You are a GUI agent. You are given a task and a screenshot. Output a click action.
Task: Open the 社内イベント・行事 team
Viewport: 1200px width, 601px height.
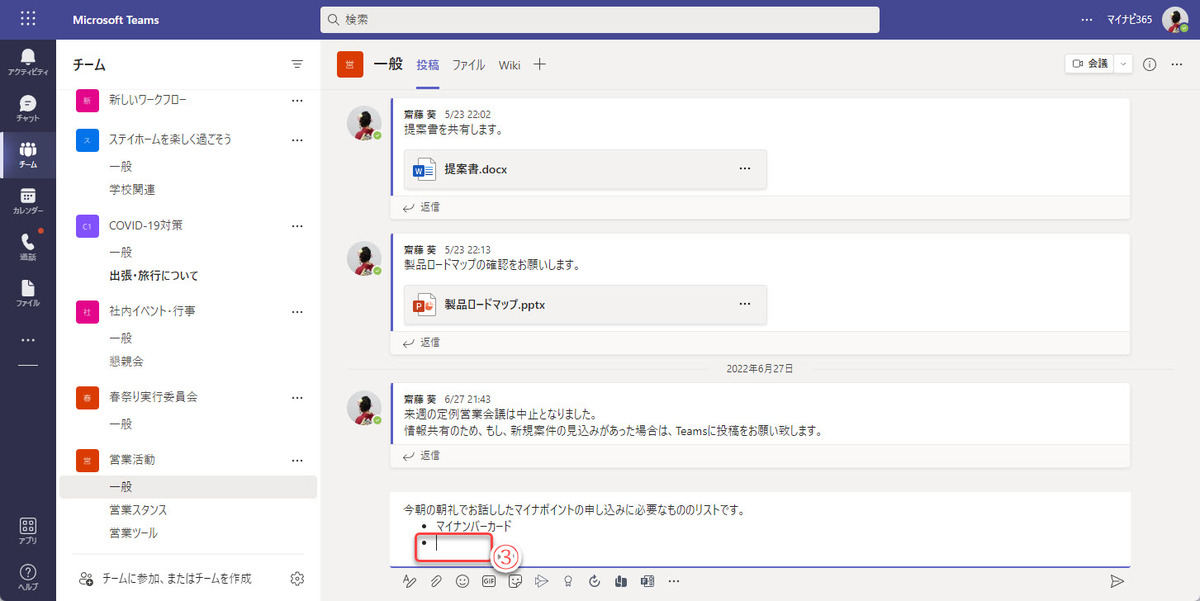click(152, 311)
